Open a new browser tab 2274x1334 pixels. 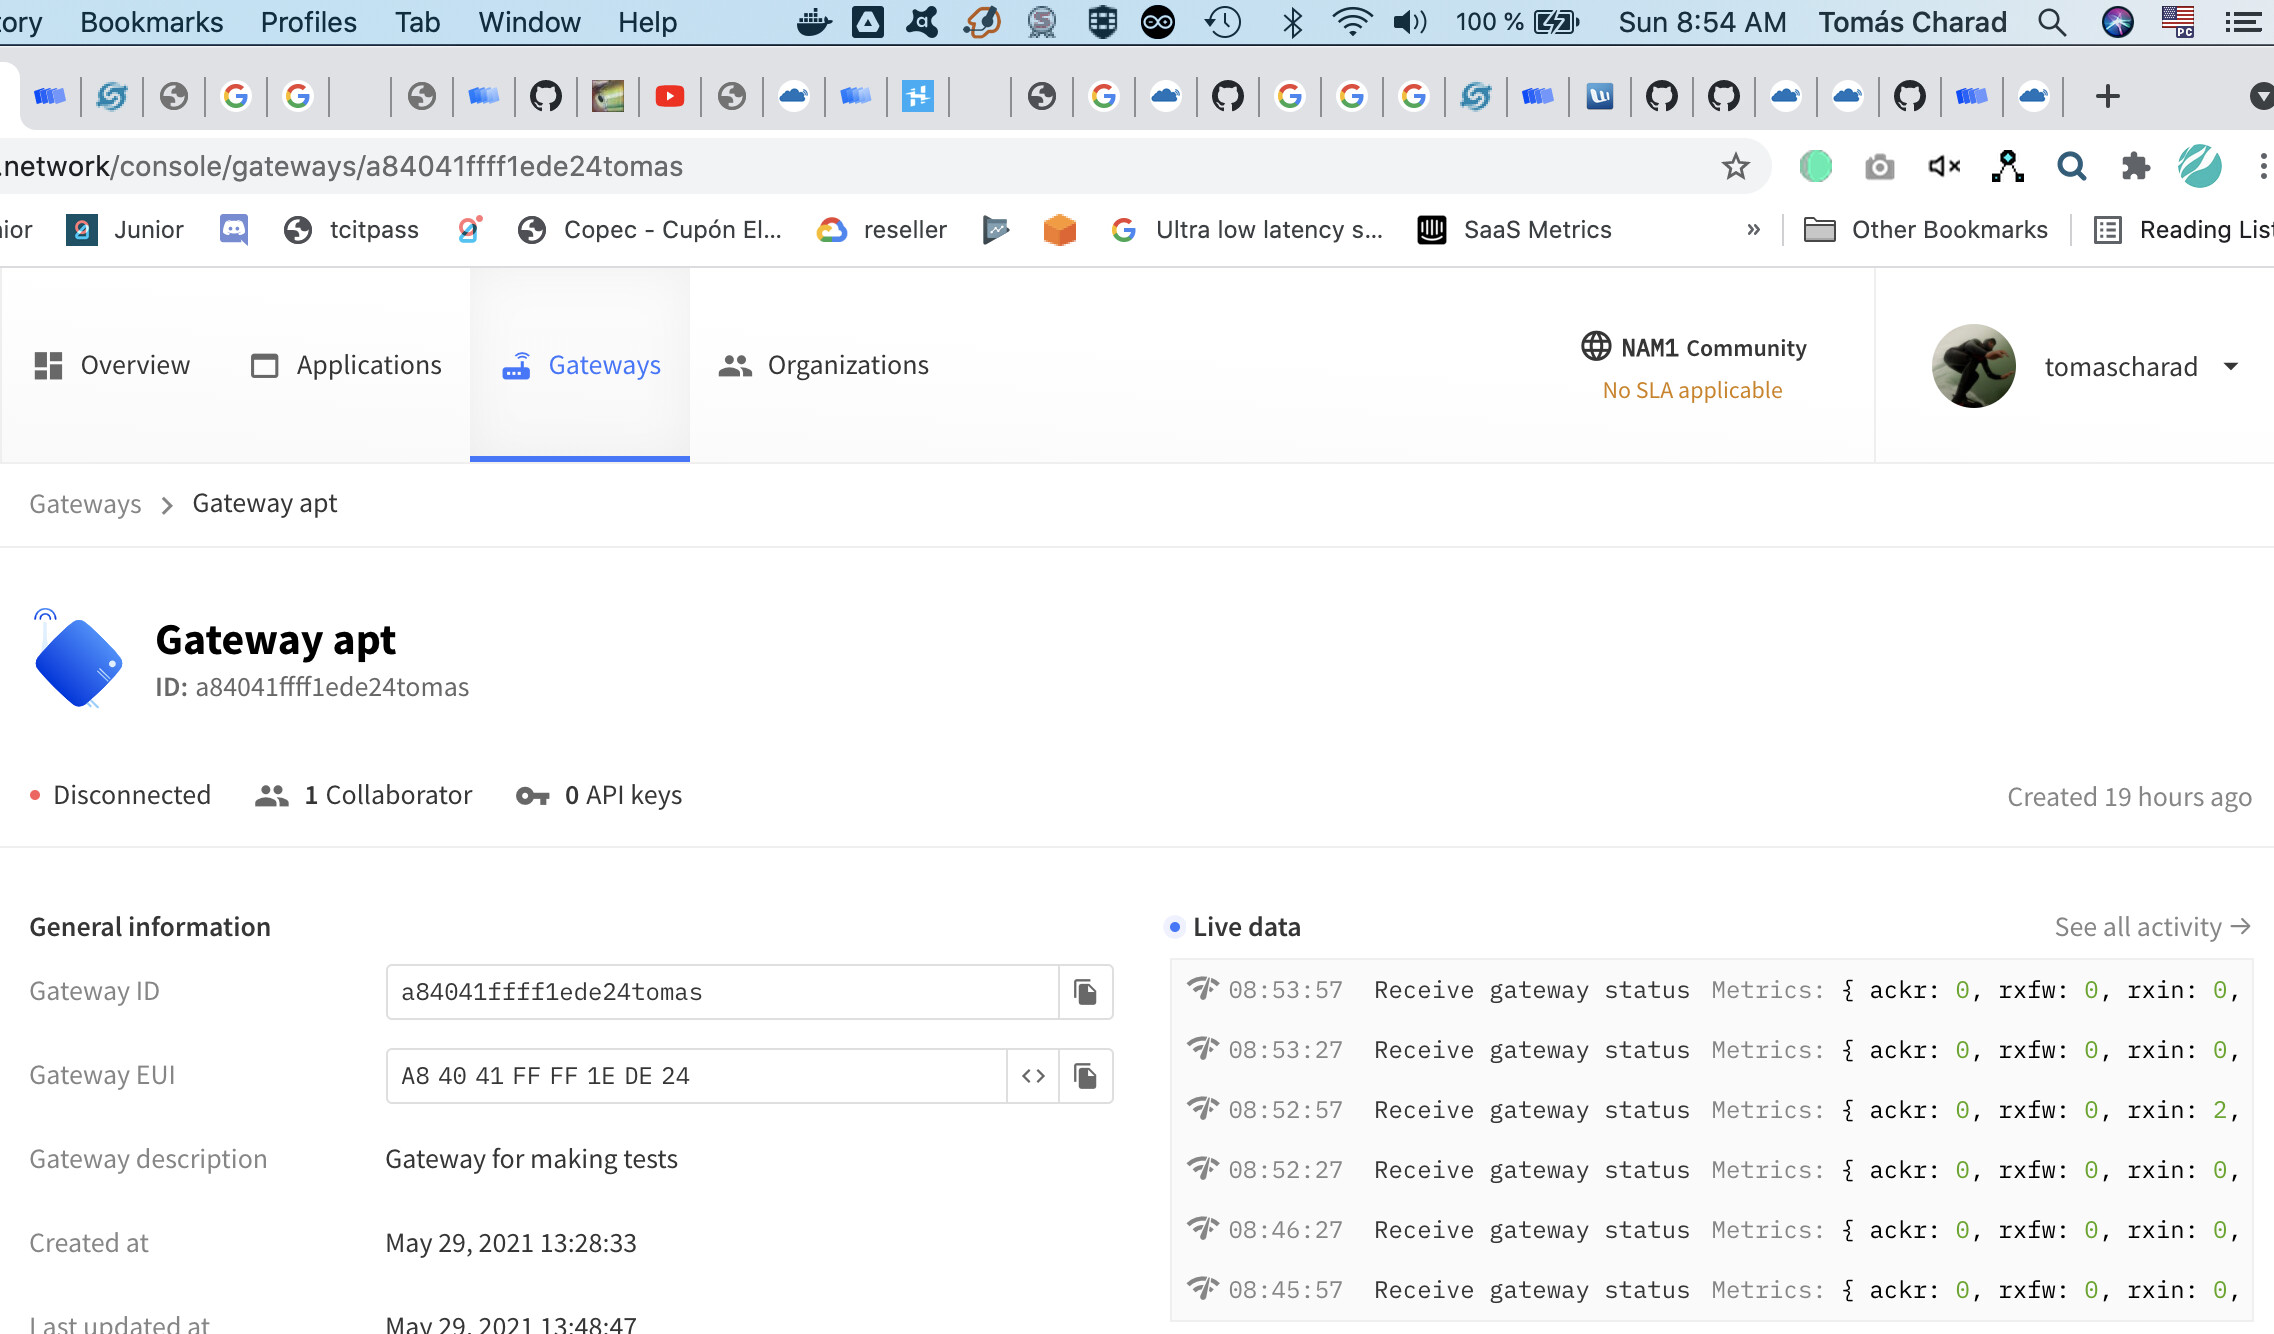pyautogui.click(x=2107, y=96)
